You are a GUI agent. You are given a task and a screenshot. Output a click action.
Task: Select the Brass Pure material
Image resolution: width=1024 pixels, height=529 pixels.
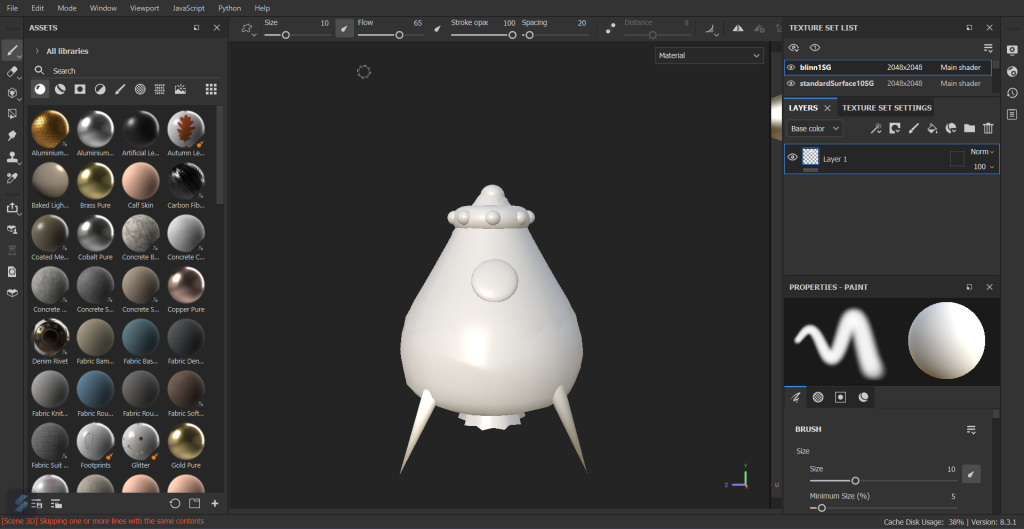tap(95, 181)
